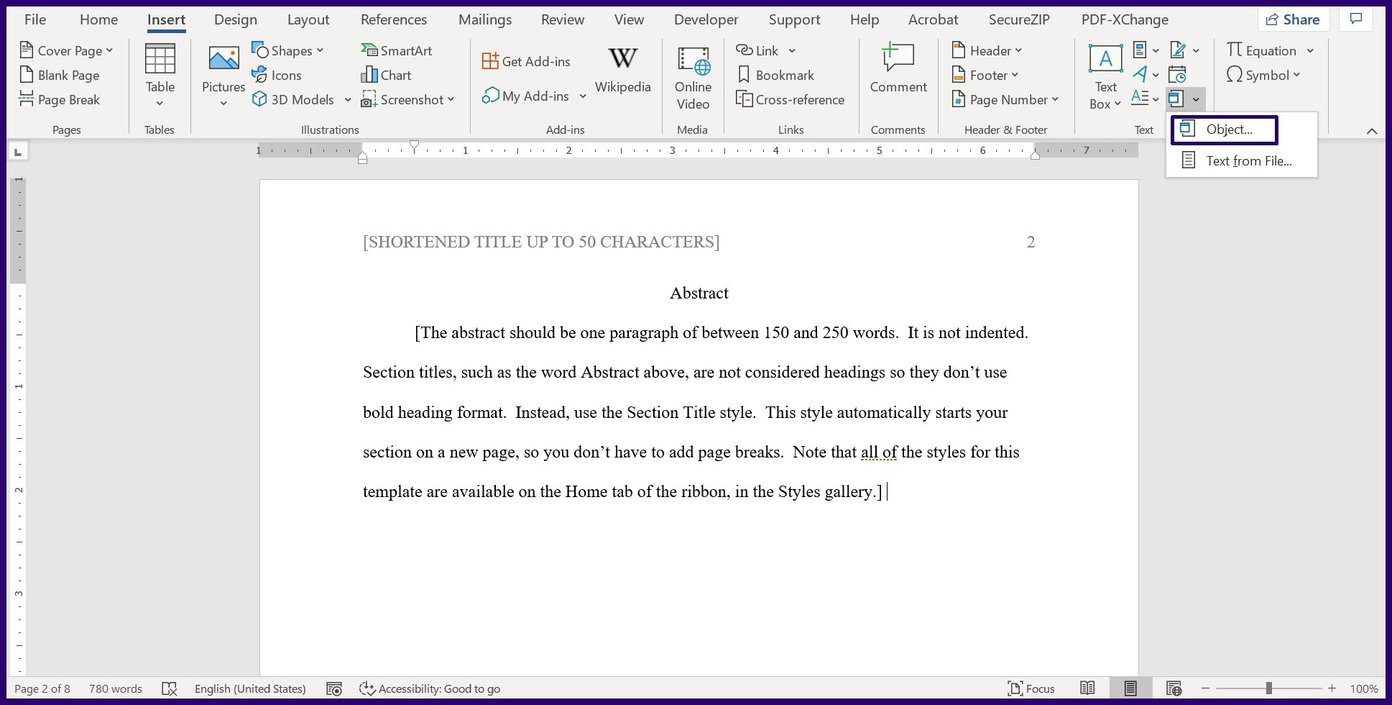
Task: Switch to Web Layout view
Action: (x=1174, y=689)
